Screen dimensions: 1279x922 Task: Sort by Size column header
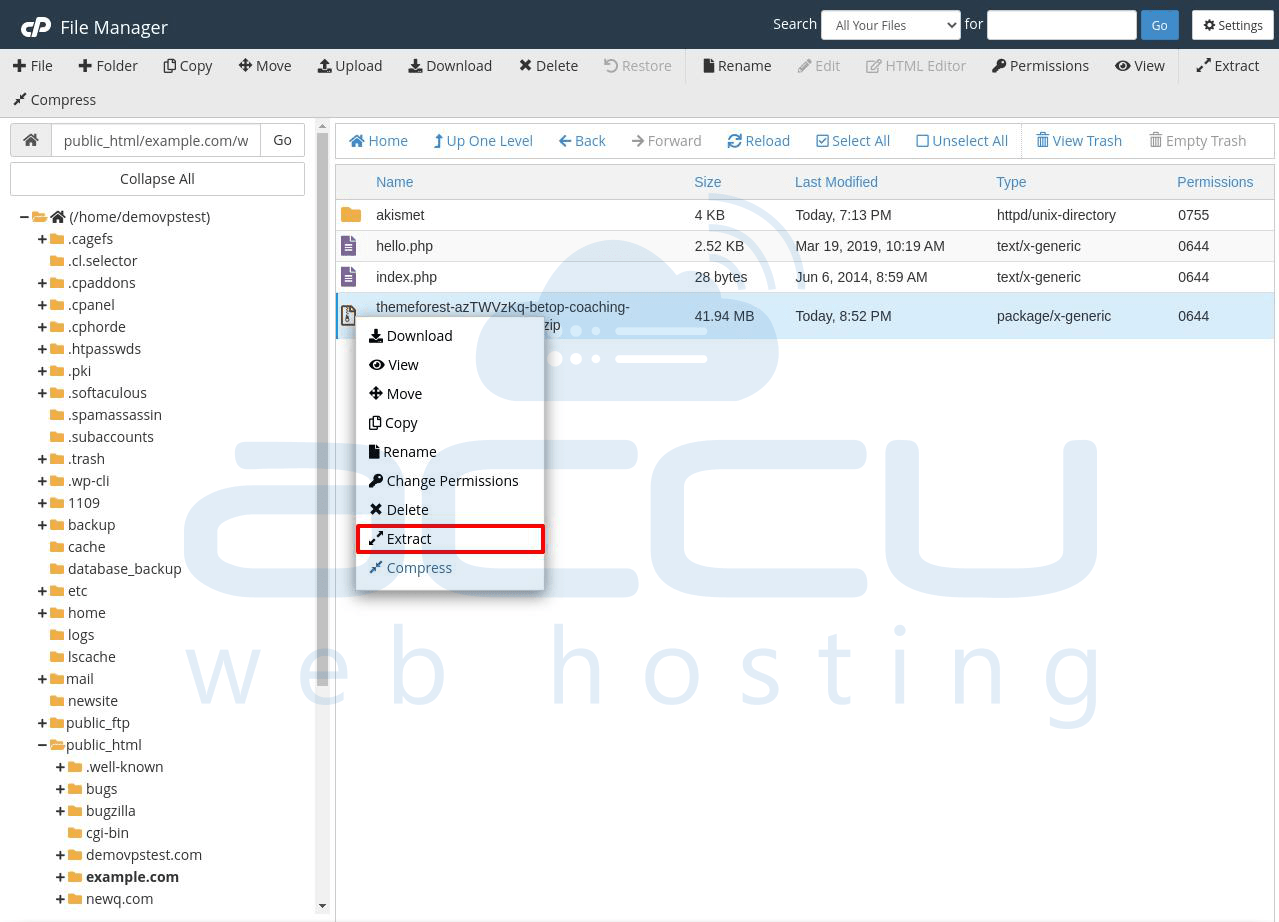[x=708, y=182]
